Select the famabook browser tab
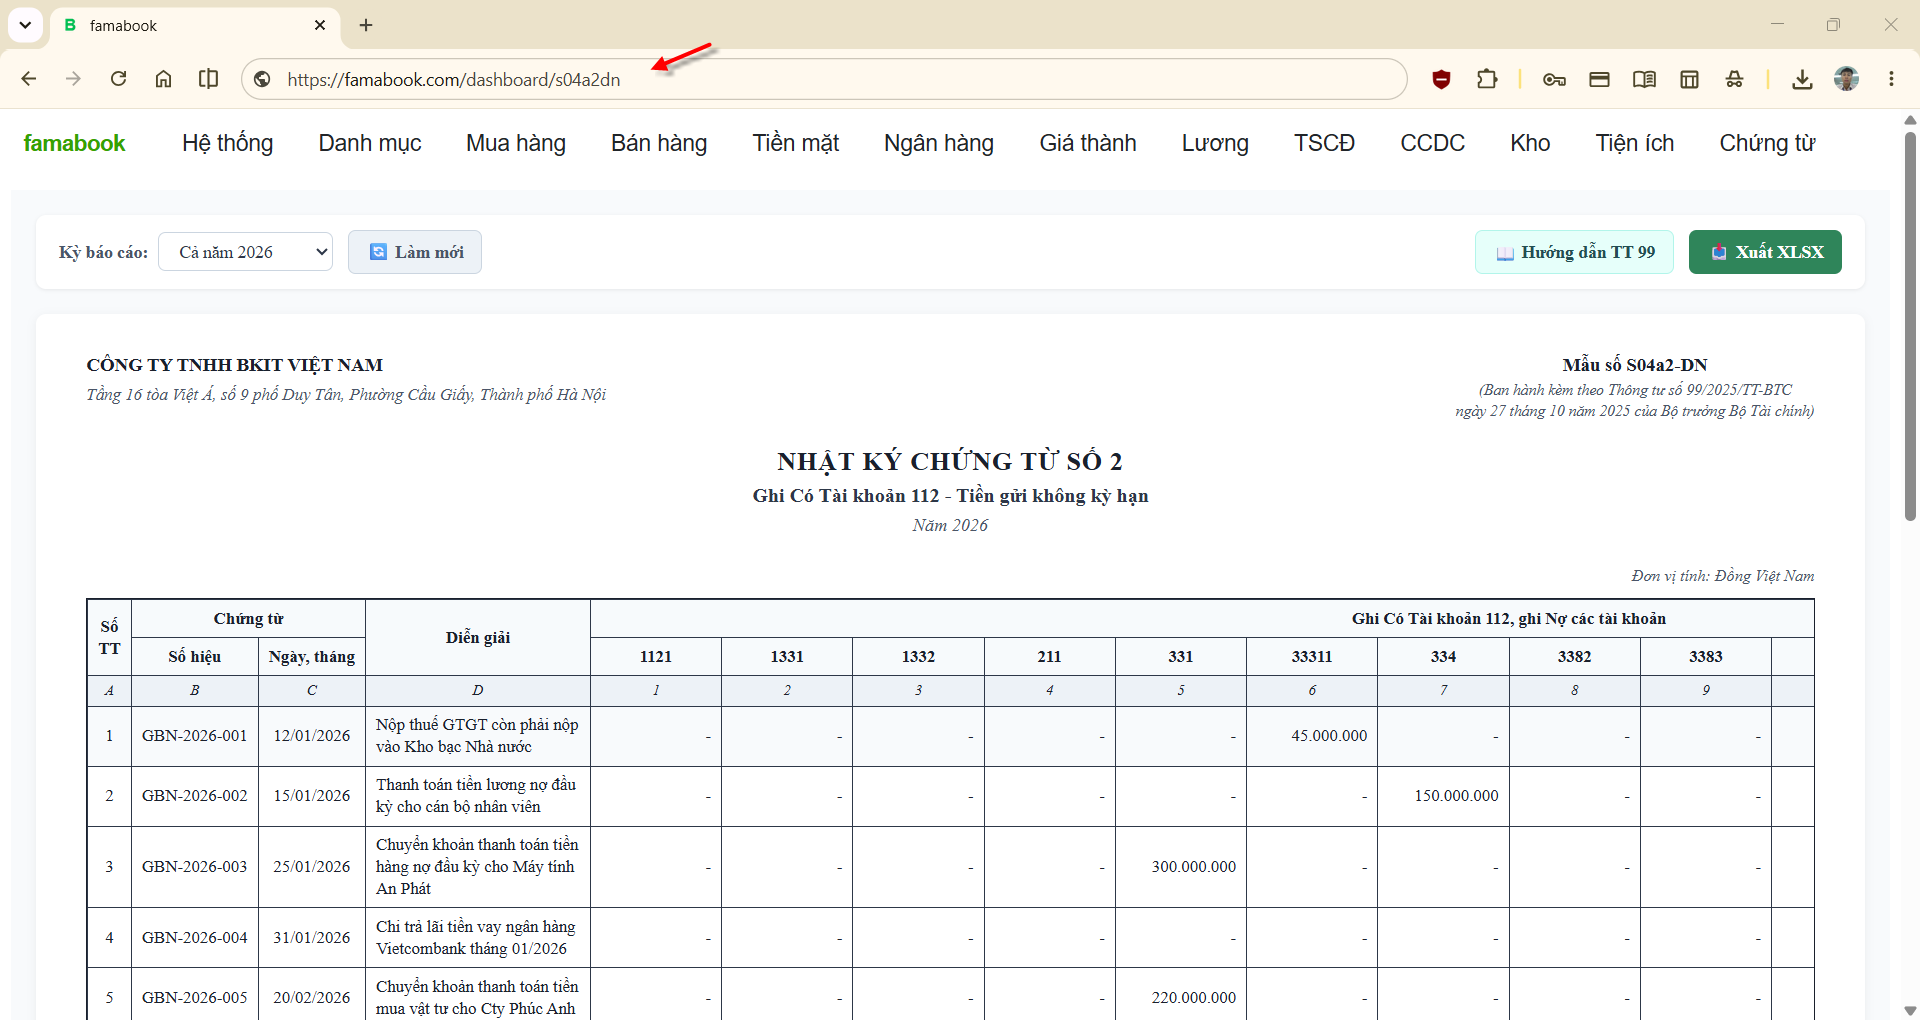The width and height of the screenshot is (1920, 1020). pyautogui.click(x=195, y=25)
